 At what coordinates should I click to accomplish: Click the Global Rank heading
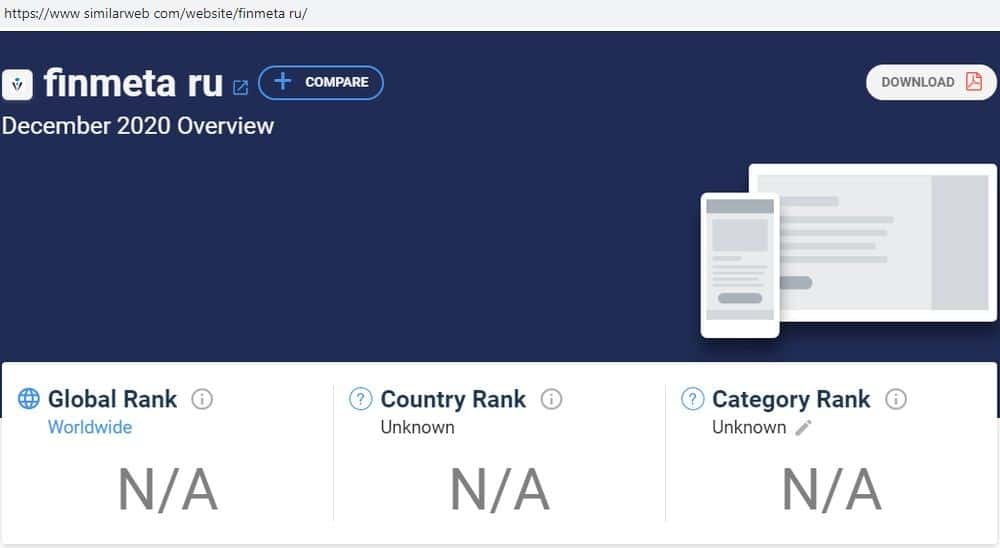(x=112, y=399)
